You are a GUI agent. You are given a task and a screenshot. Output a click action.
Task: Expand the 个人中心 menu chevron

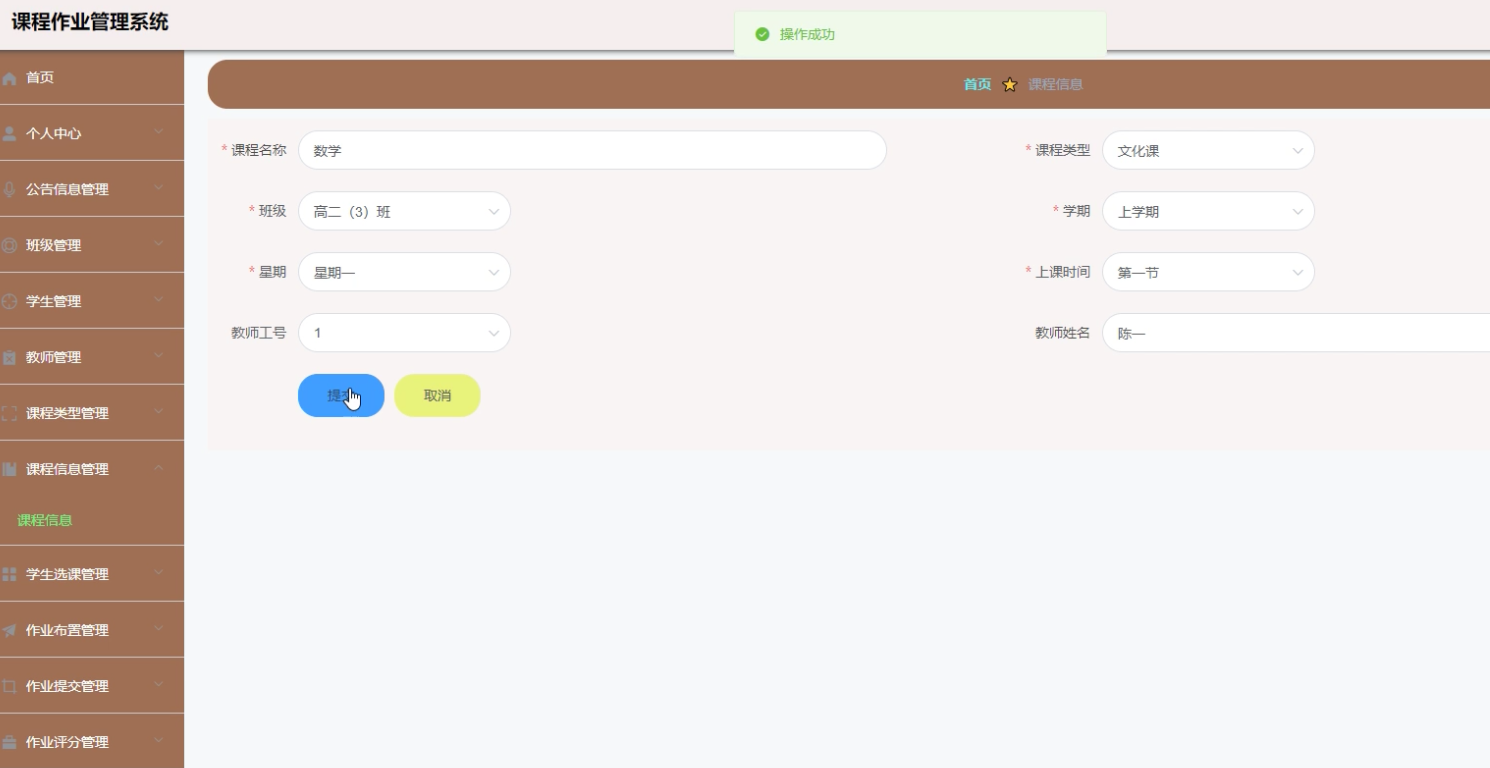point(159,133)
